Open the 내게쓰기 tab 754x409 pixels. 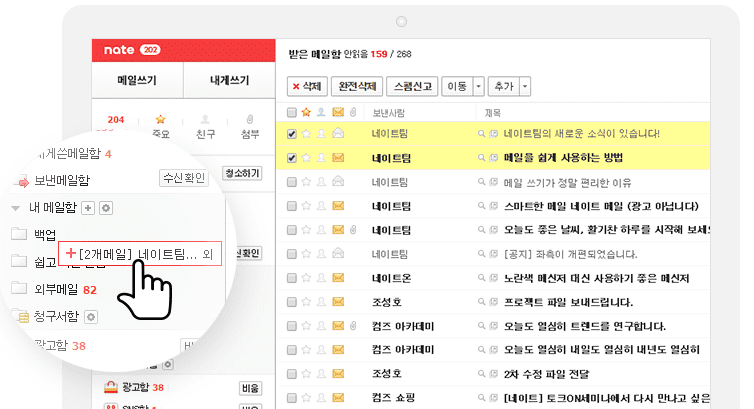point(229,80)
